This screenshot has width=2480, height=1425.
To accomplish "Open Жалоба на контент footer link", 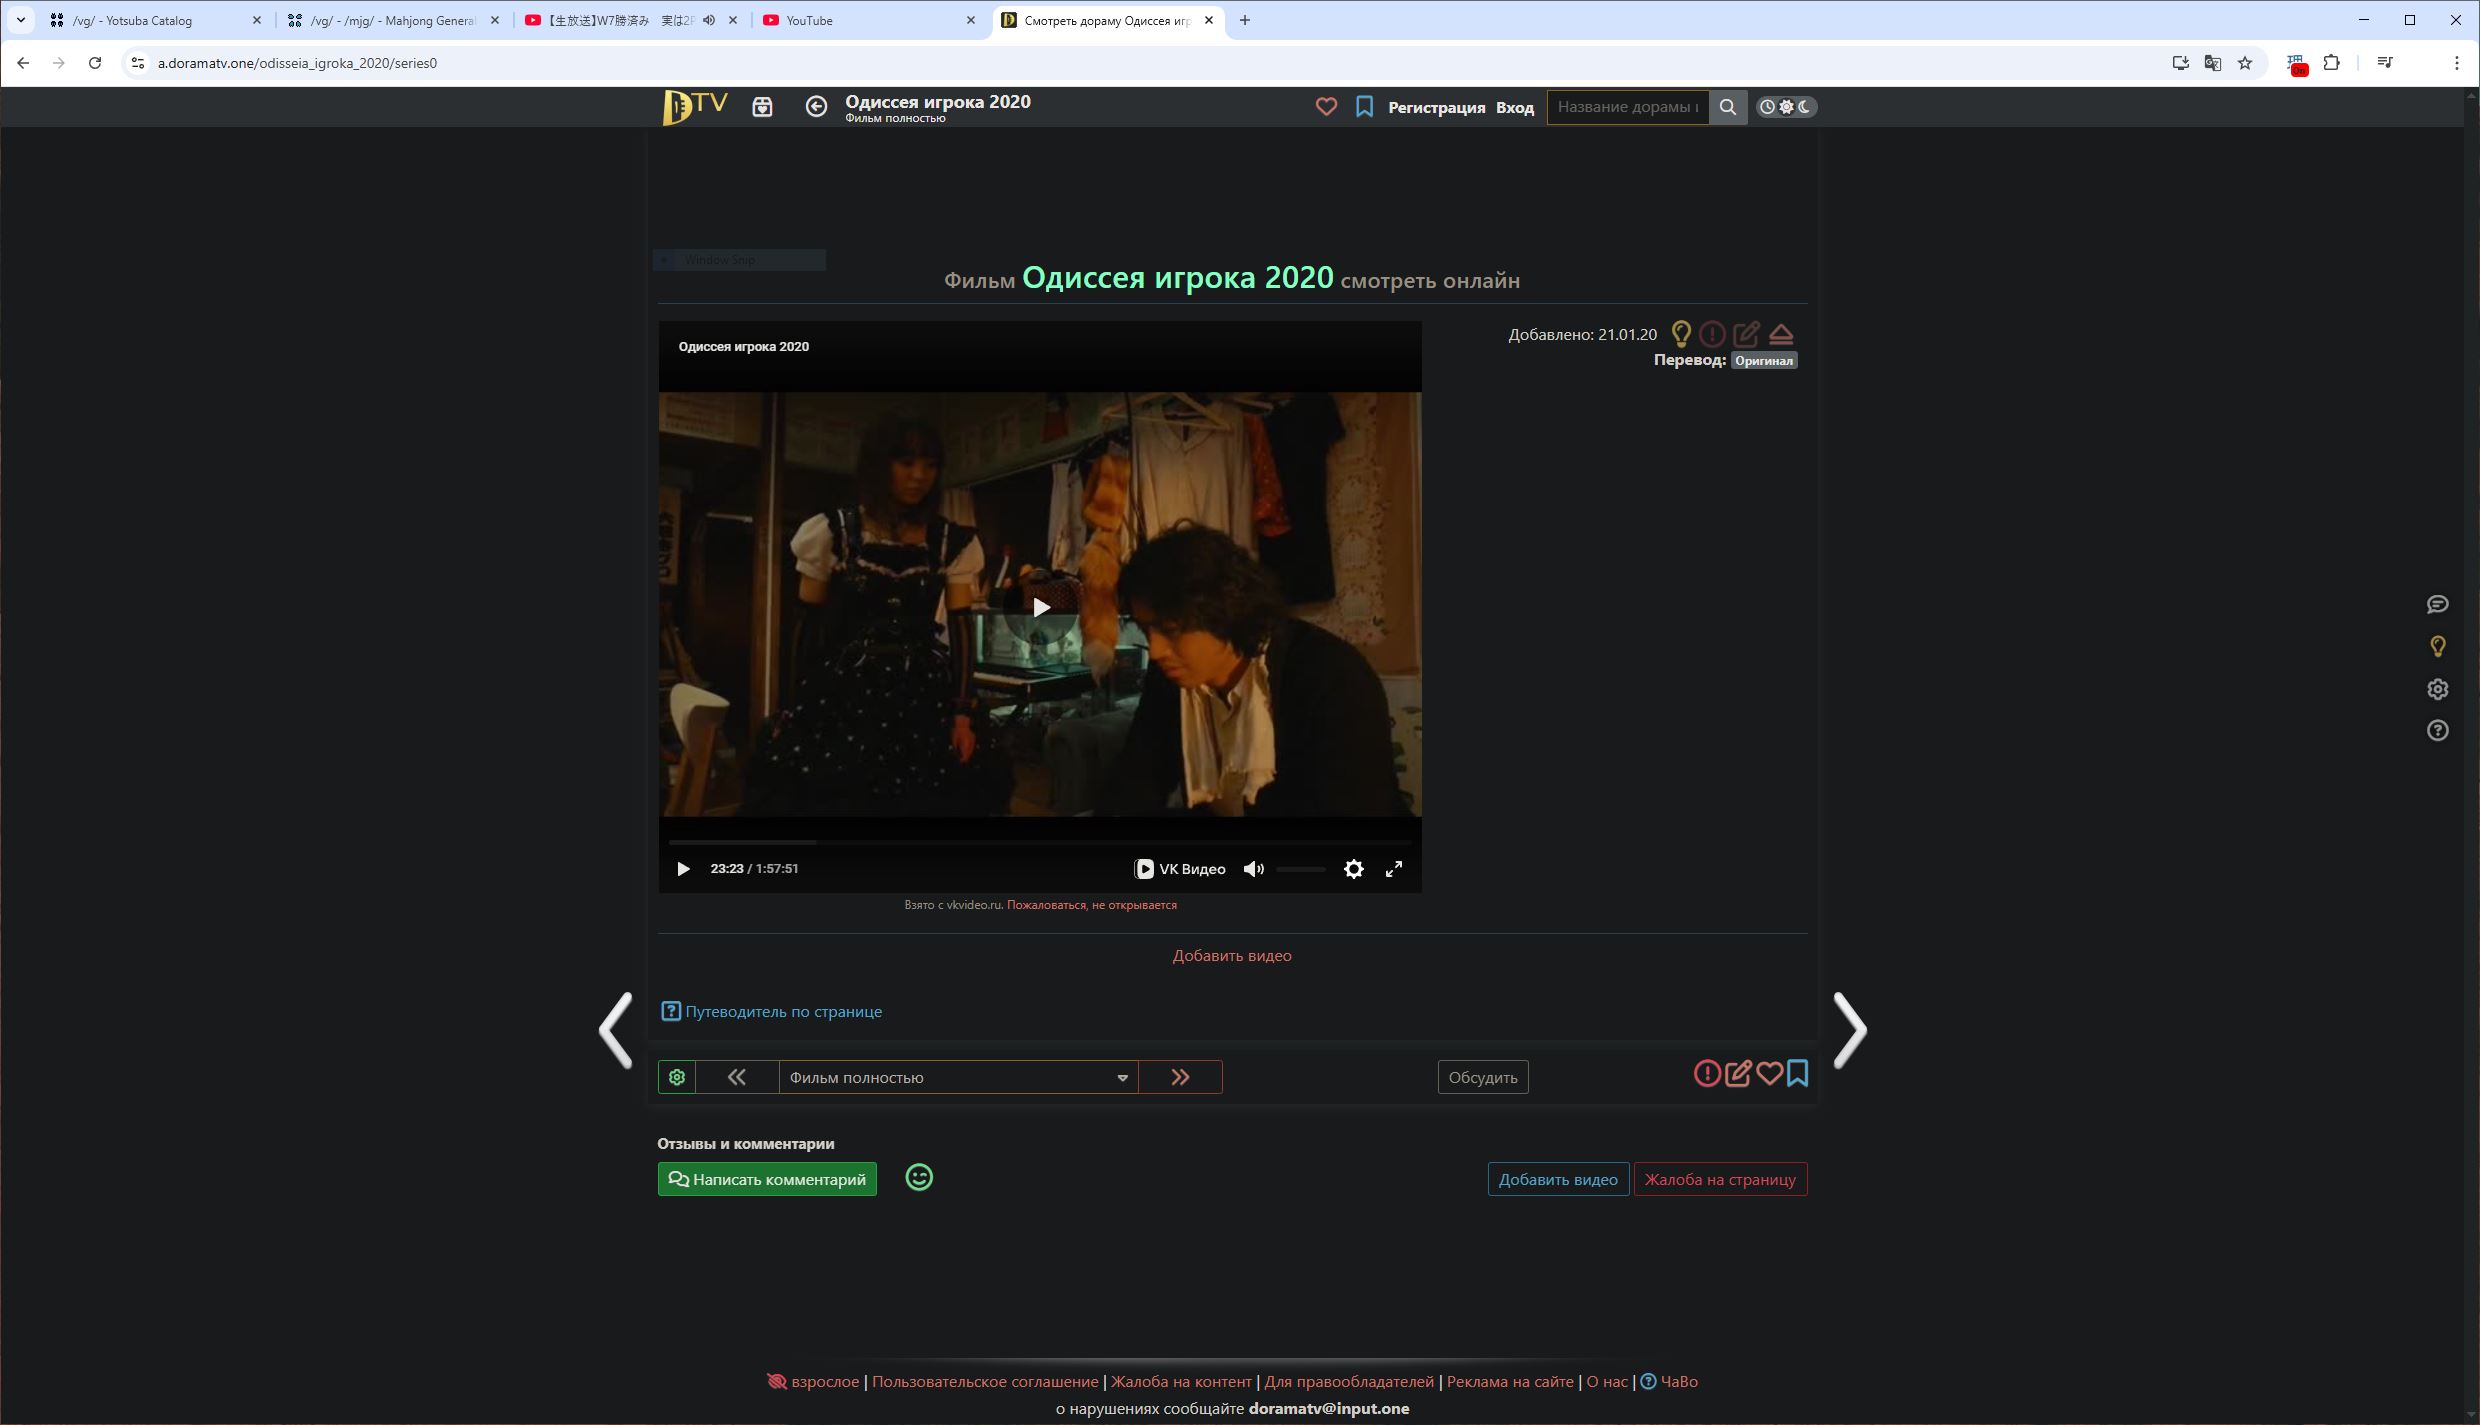I will [x=1181, y=1381].
